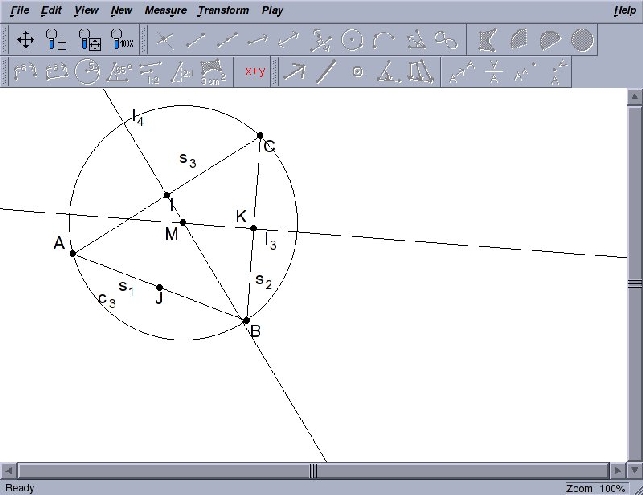Click the horizontal scrollbar thumb

[x=313, y=470]
